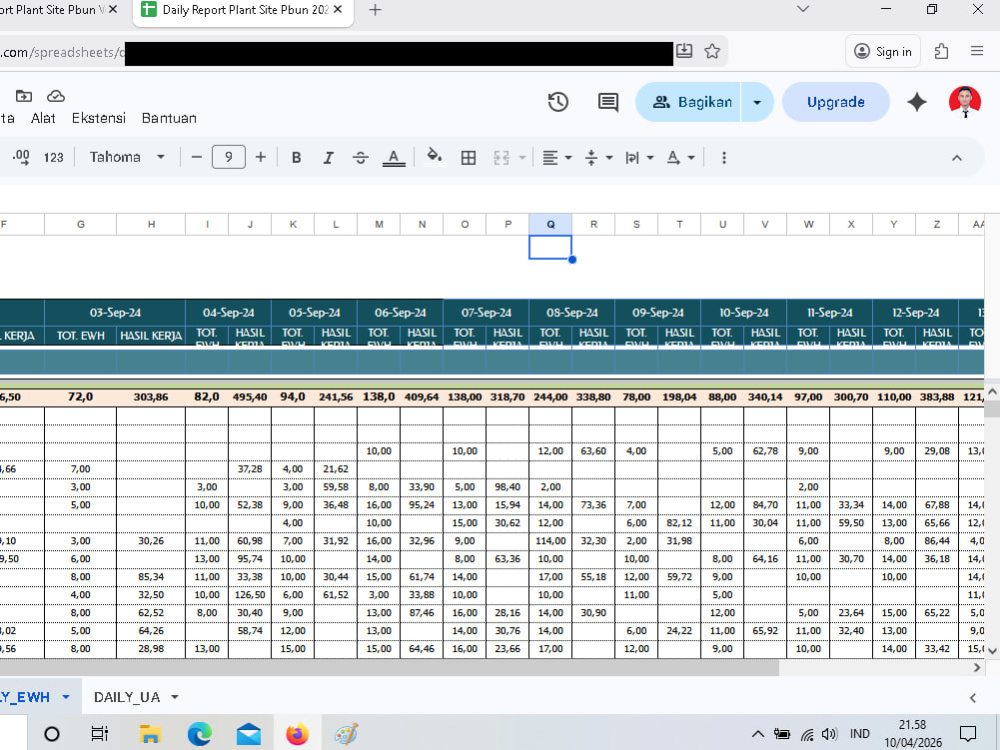This screenshot has width=1000, height=750.
Task: Check cloud save status icon
Action: [56, 96]
